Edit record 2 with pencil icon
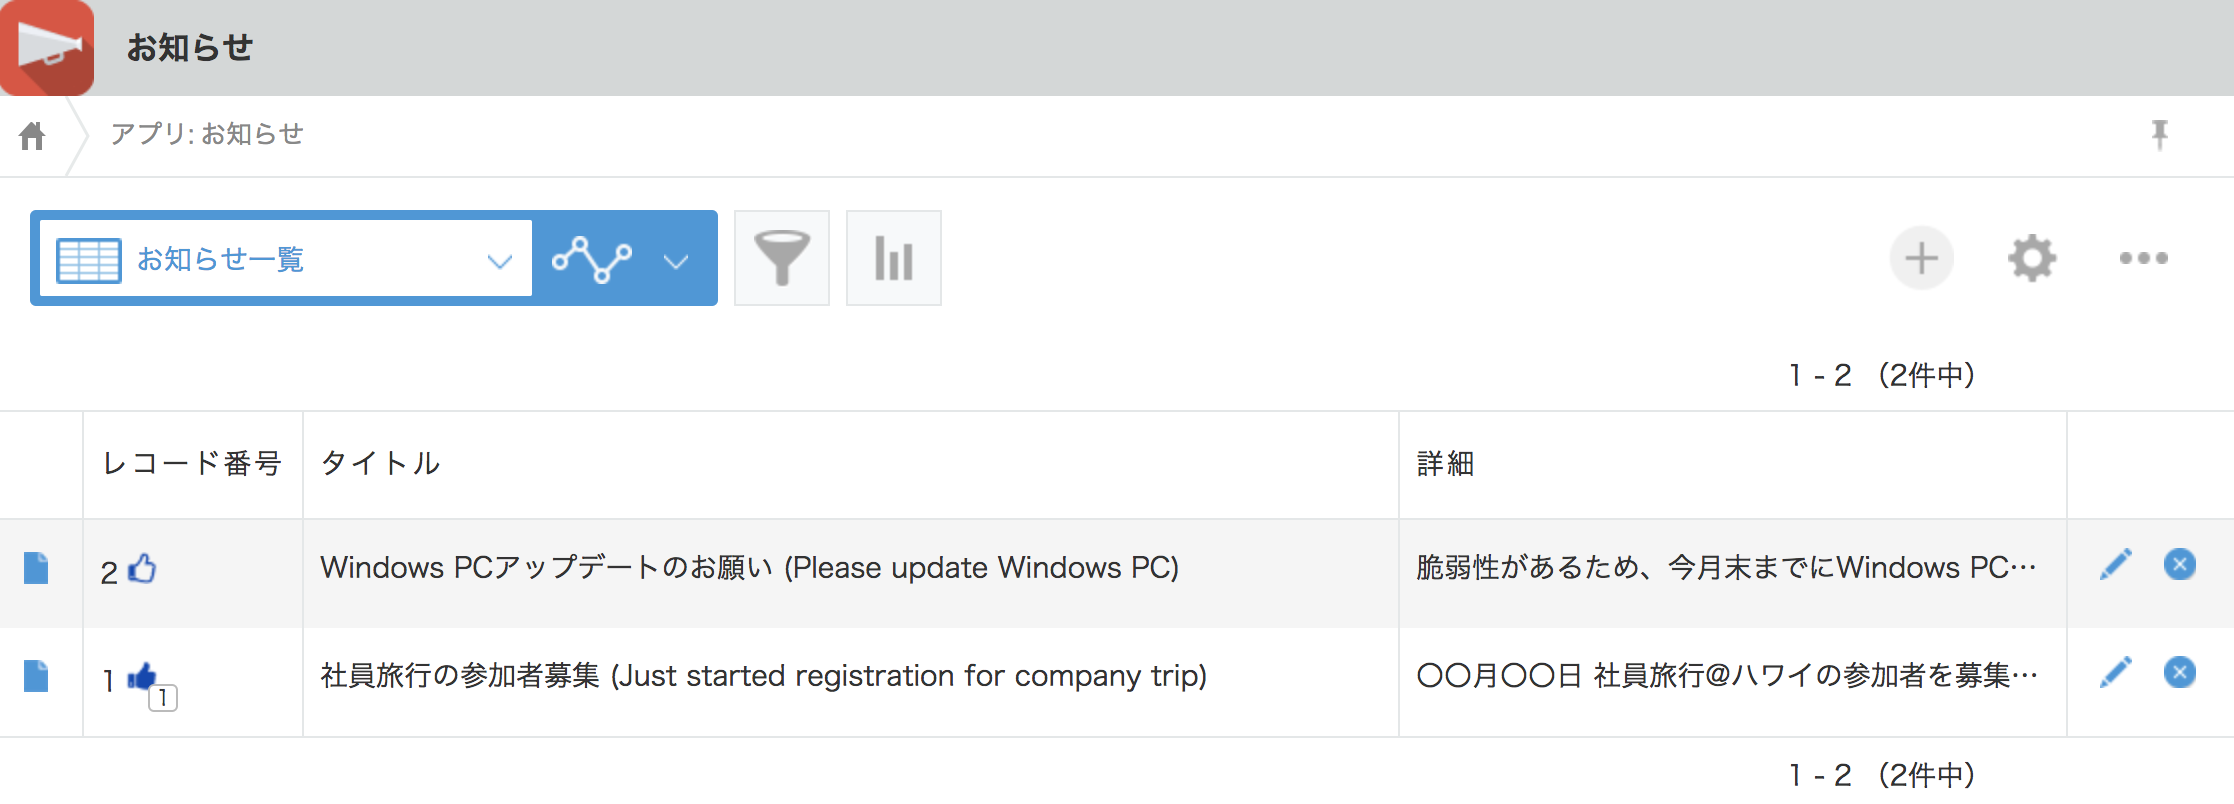This screenshot has width=2234, height=804. click(x=2115, y=565)
